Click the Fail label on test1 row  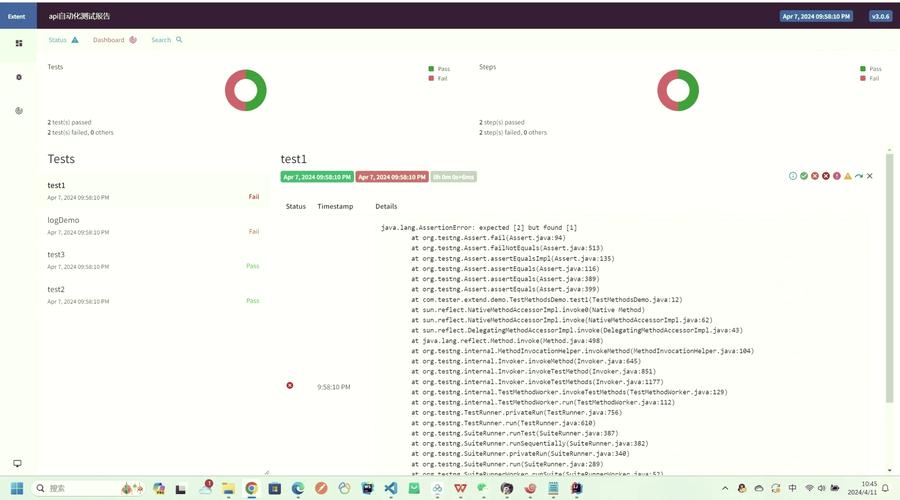(254, 196)
